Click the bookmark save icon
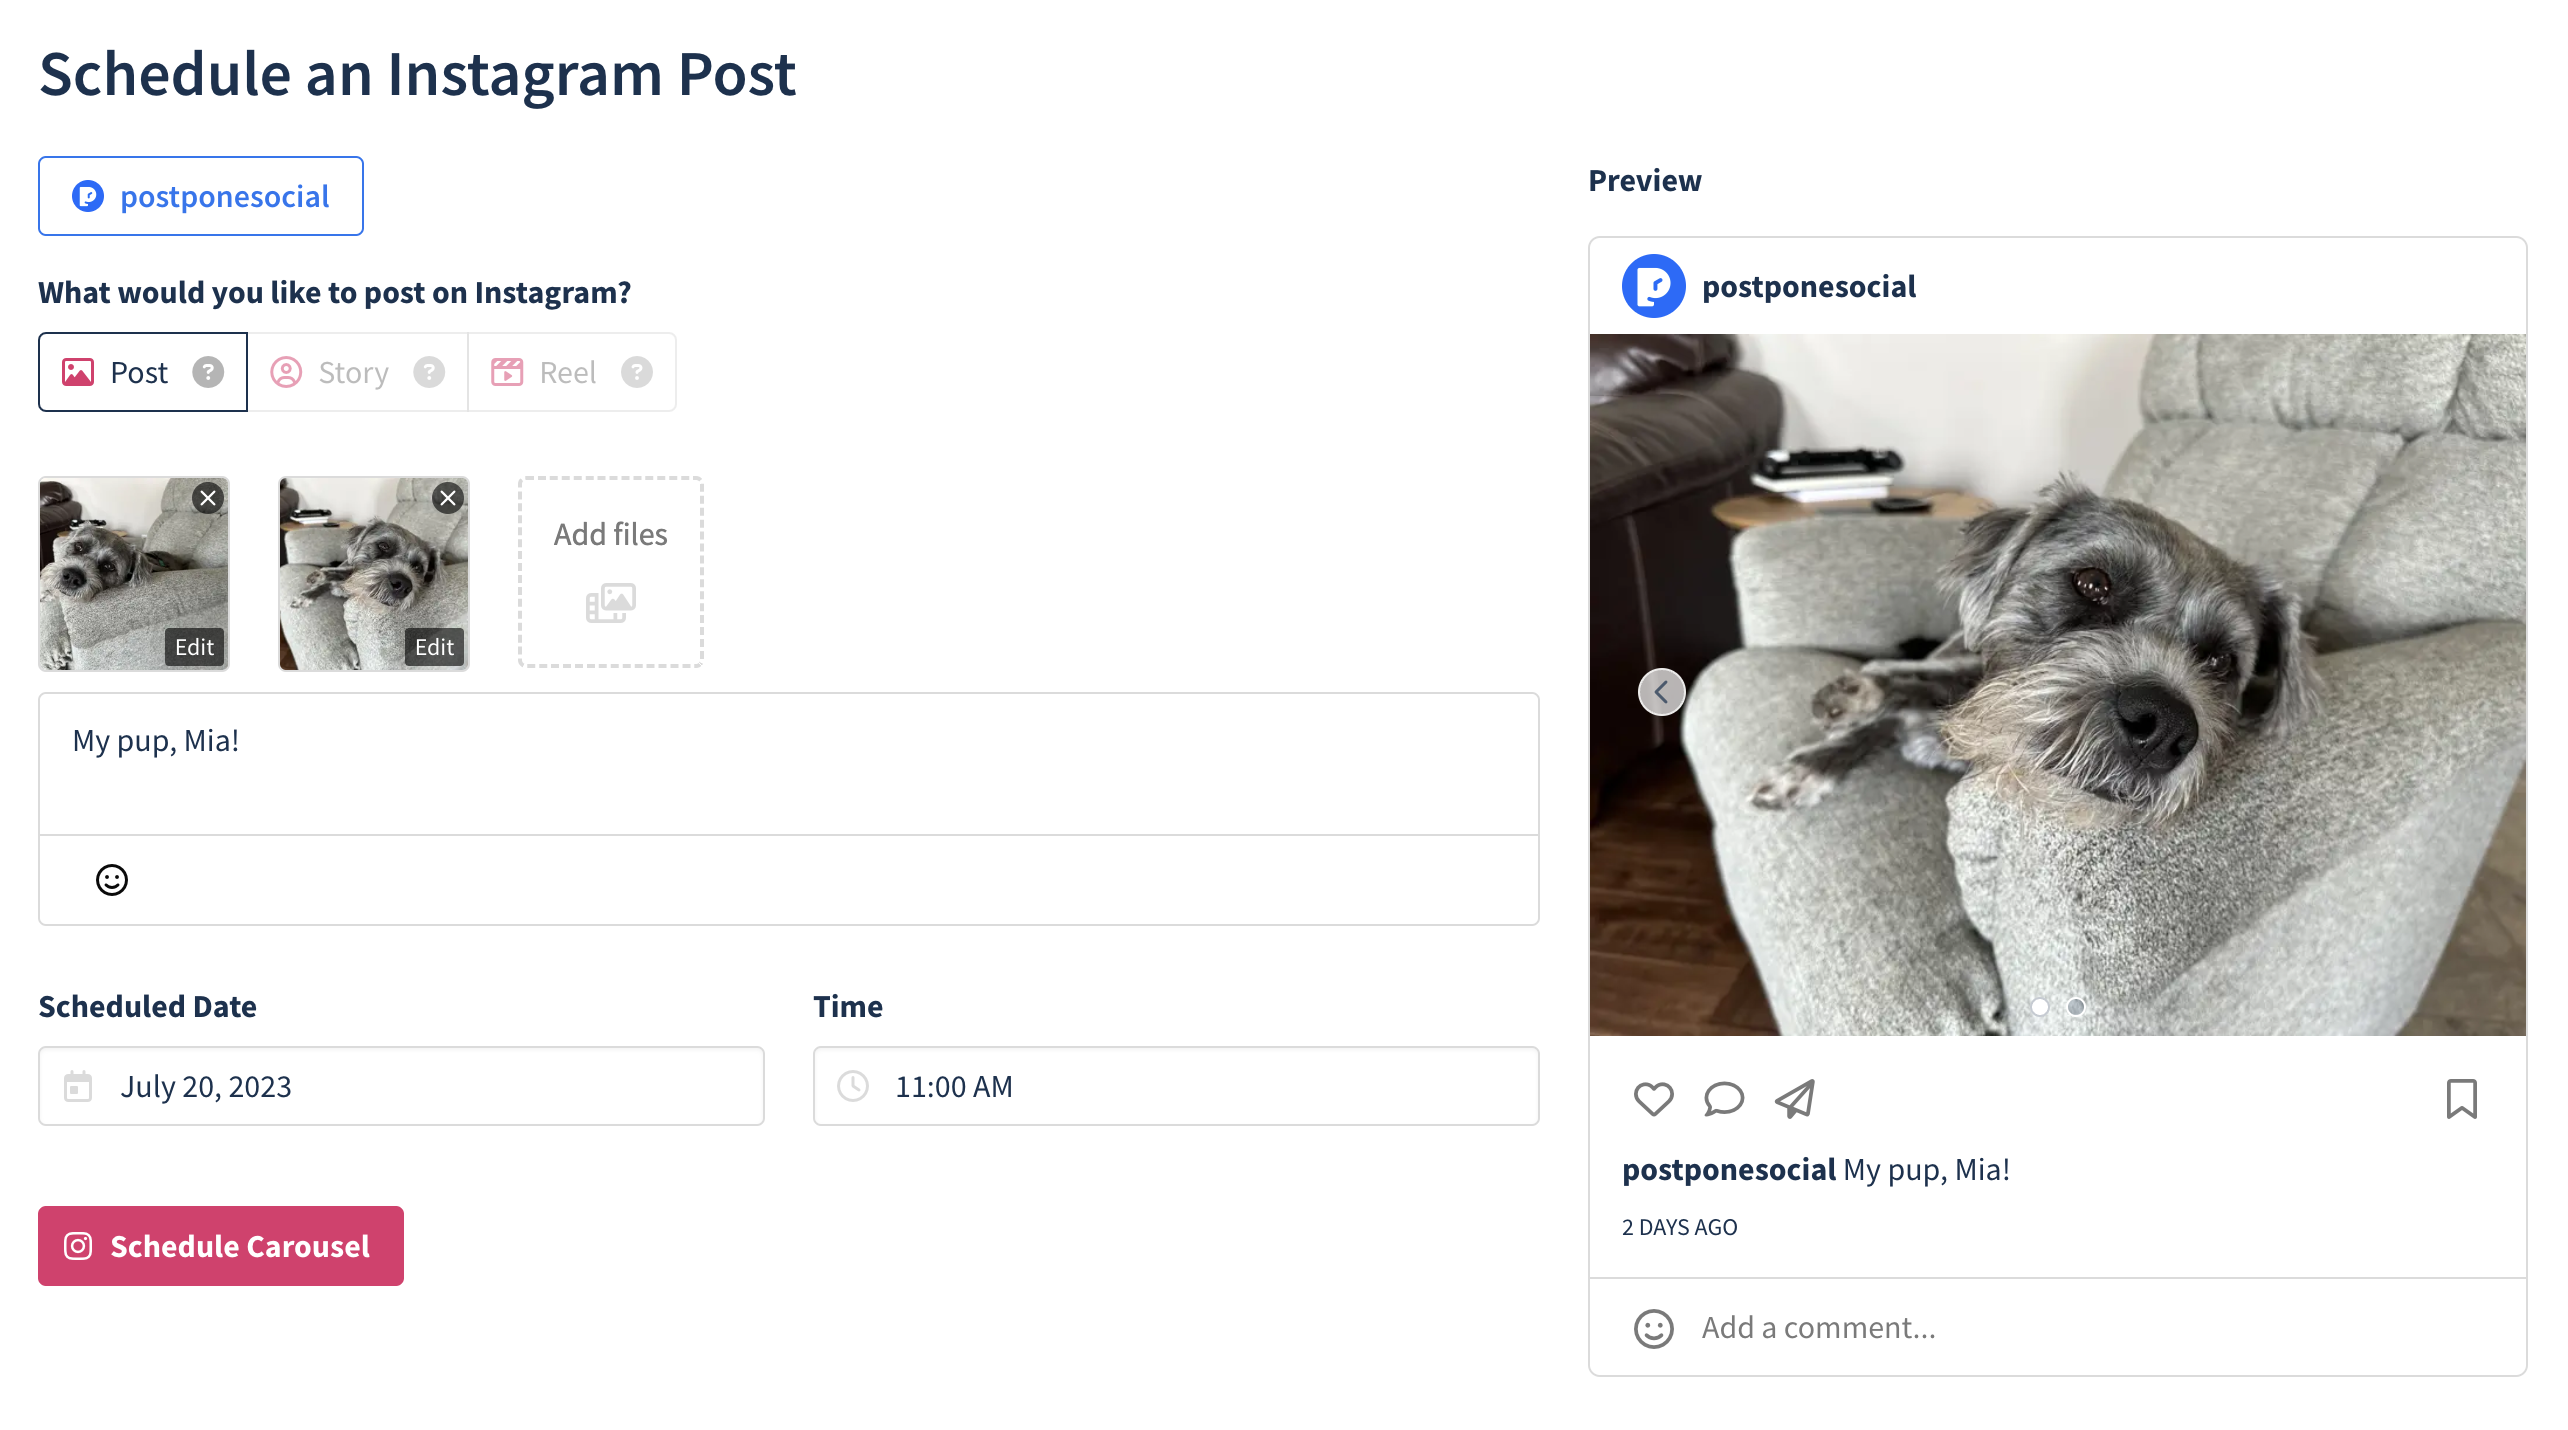The width and height of the screenshot is (2568, 1430). [x=2461, y=1099]
